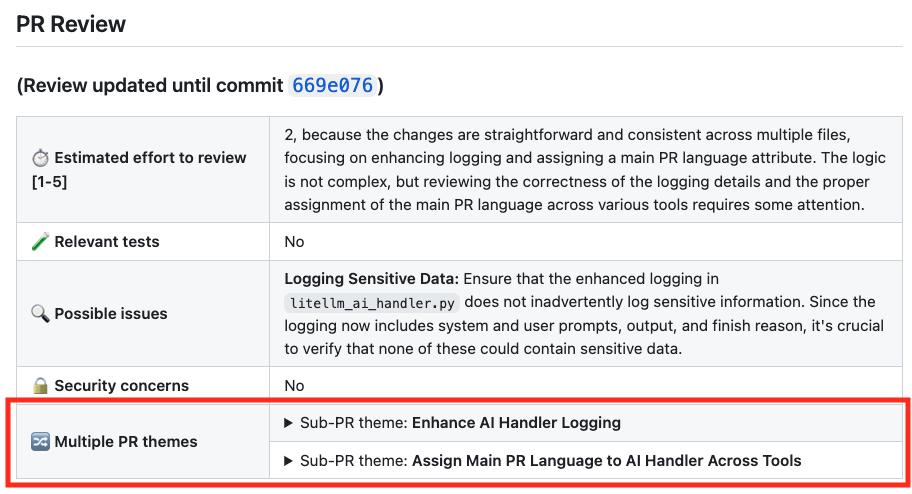The height and width of the screenshot is (494, 912).
Task: Click the magnifying glass Possible issues icon
Action: (41, 314)
